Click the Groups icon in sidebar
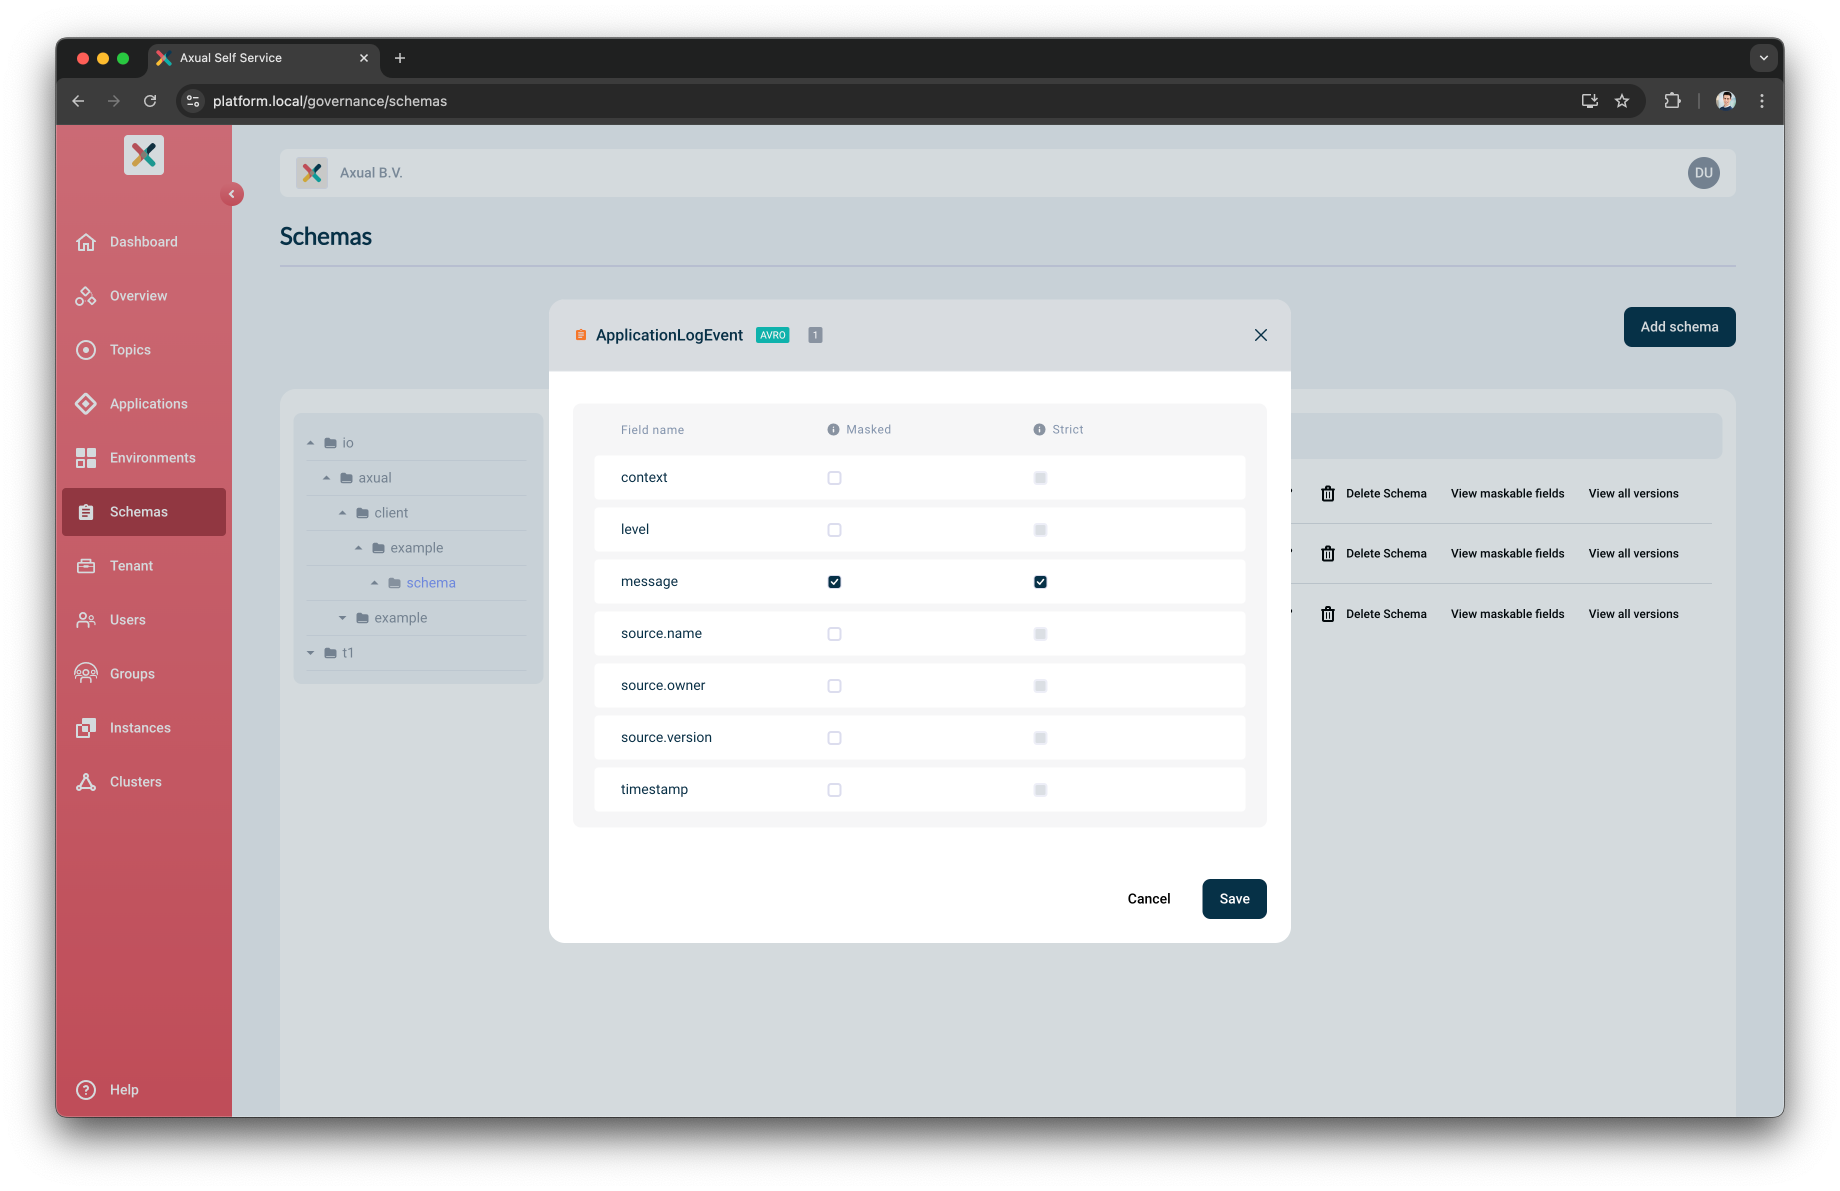1840x1191 pixels. click(86, 674)
